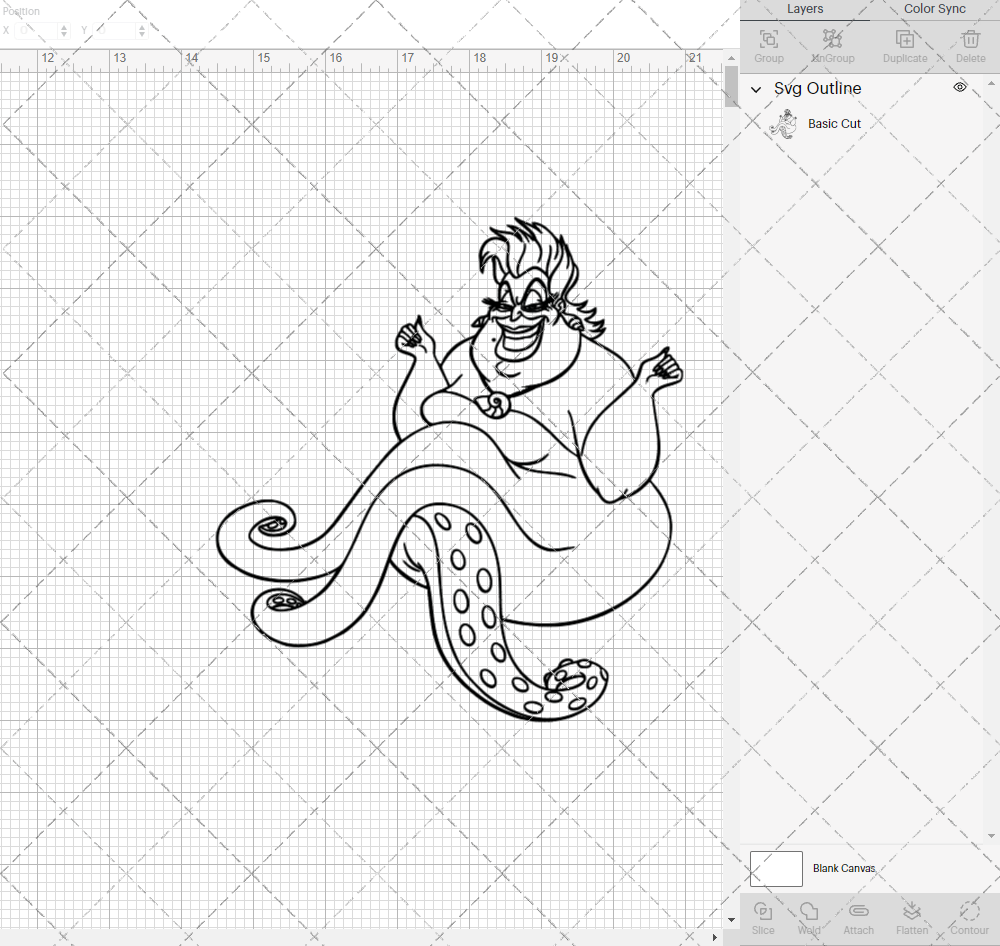Click the Contour icon
Image resolution: width=1000 pixels, height=946 pixels.
point(969,911)
